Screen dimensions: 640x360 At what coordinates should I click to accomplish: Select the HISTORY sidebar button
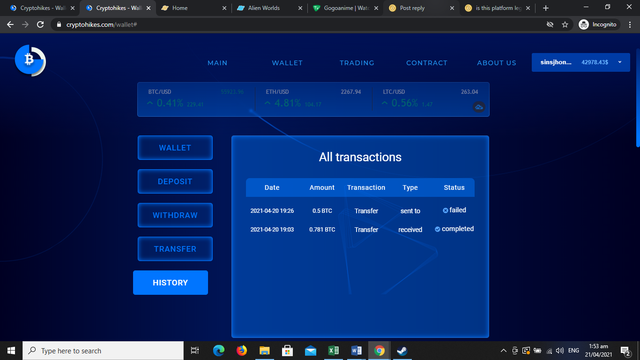pos(170,282)
